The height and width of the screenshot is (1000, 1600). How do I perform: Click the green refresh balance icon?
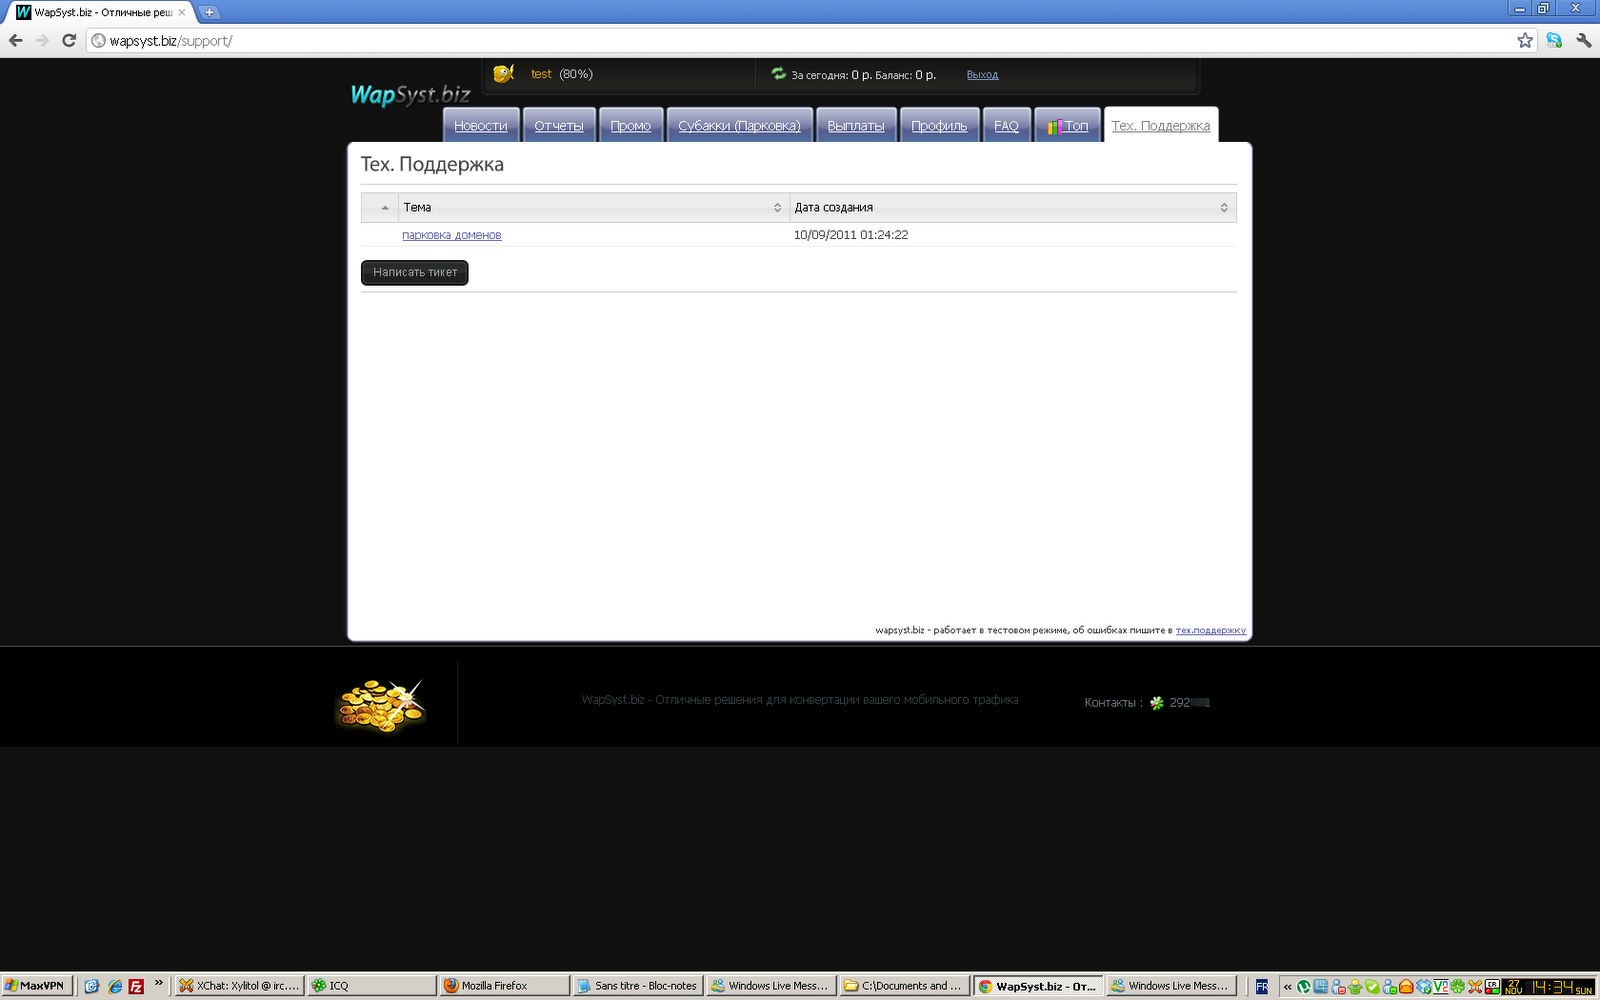(778, 73)
